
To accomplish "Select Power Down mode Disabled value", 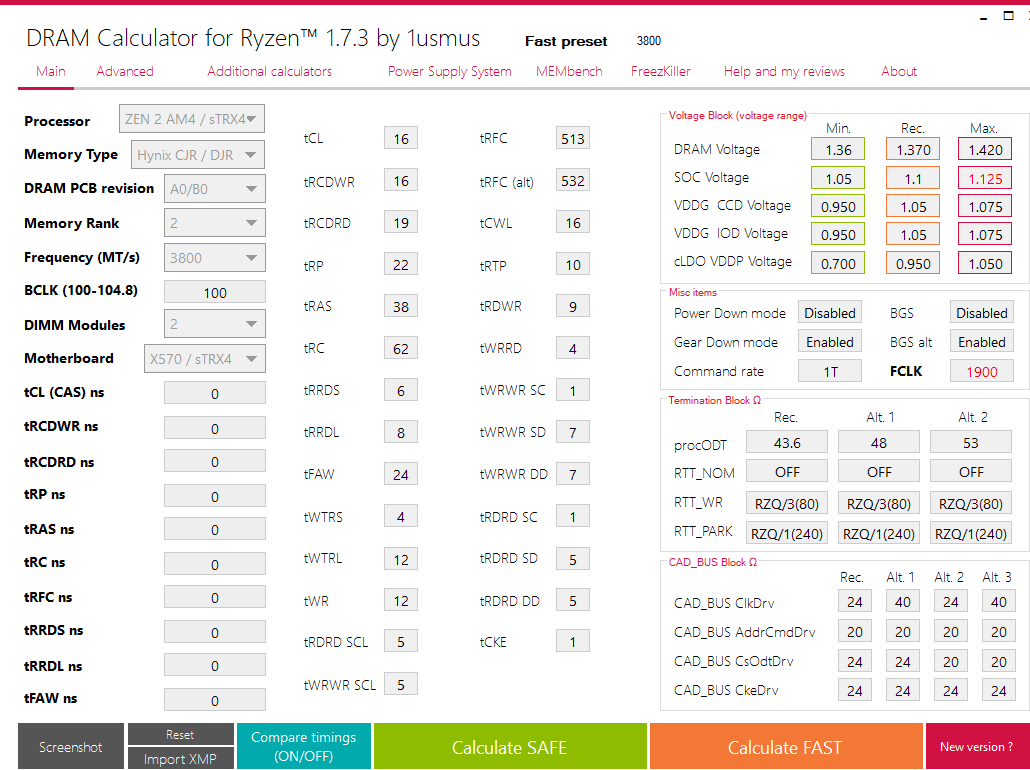I will coord(830,313).
